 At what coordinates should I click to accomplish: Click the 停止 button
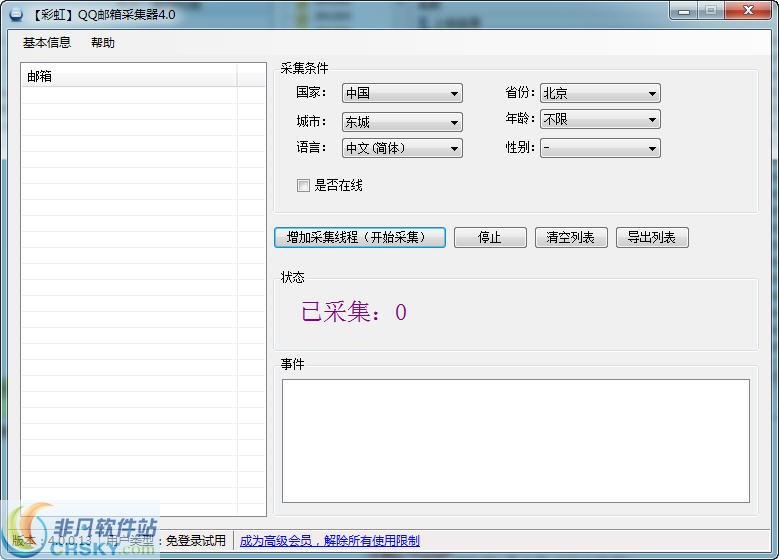pyautogui.click(x=490, y=238)
